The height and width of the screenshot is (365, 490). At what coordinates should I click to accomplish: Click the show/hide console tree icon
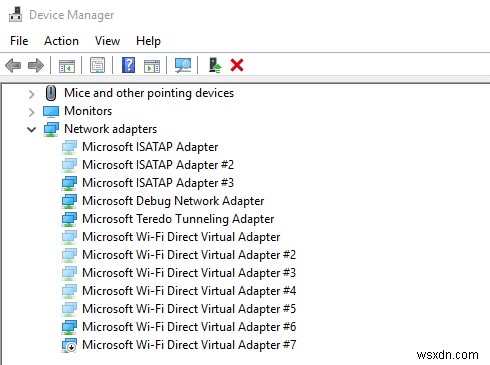[x=67, y=66]
